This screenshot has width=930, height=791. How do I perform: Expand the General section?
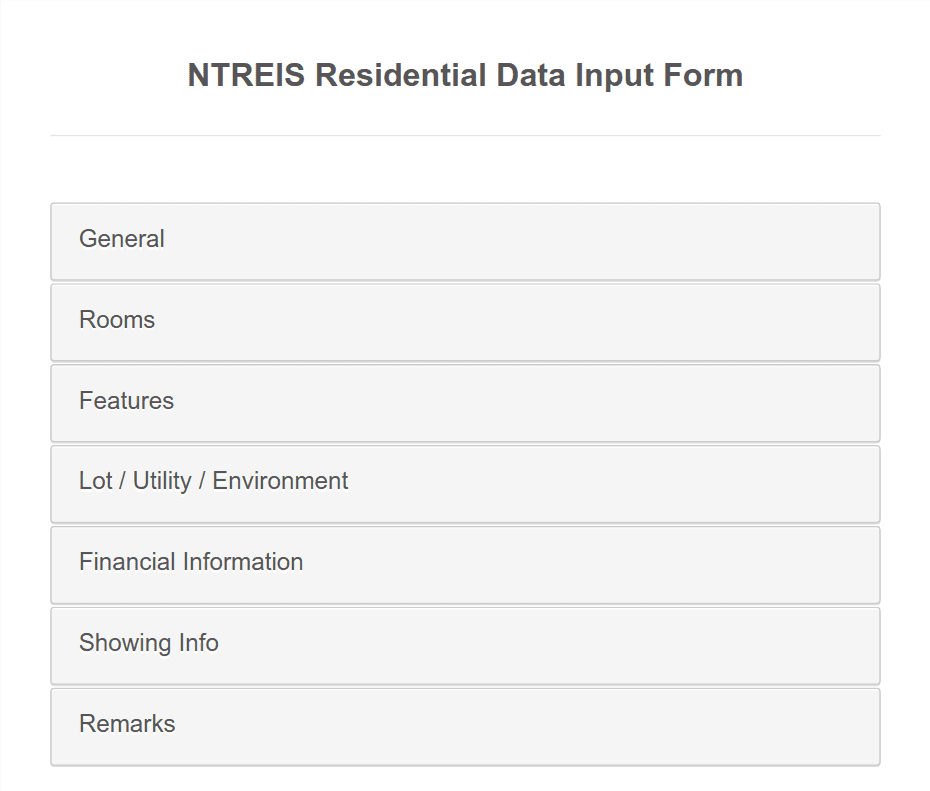point(122,240)
